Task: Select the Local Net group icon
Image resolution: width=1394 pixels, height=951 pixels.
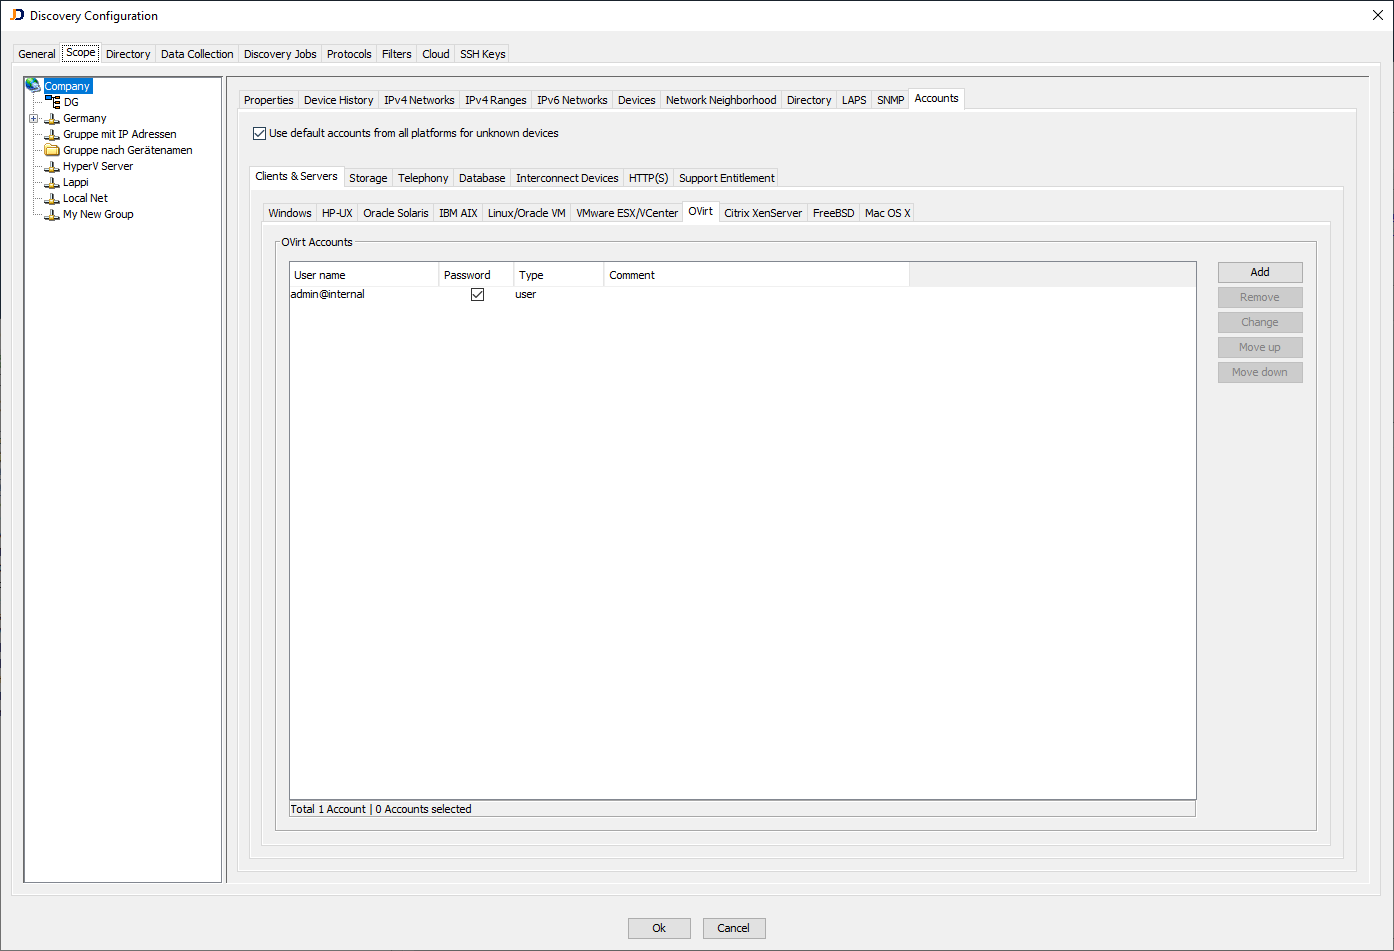Action: 51,197
